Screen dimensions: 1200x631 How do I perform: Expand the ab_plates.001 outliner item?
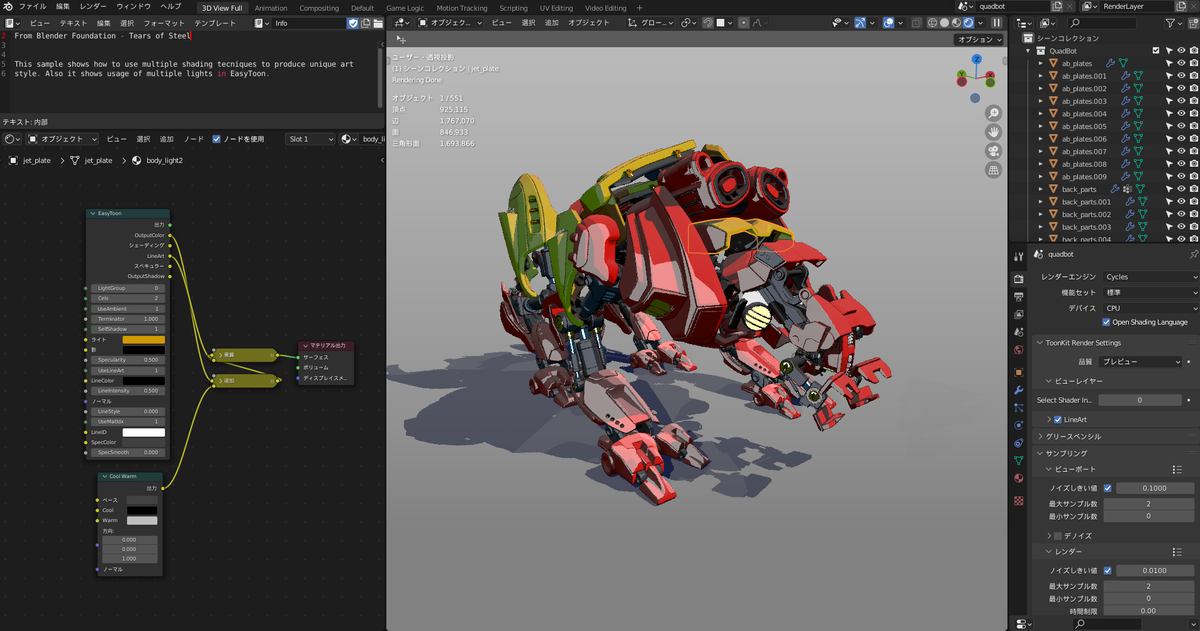point(1040,76)
